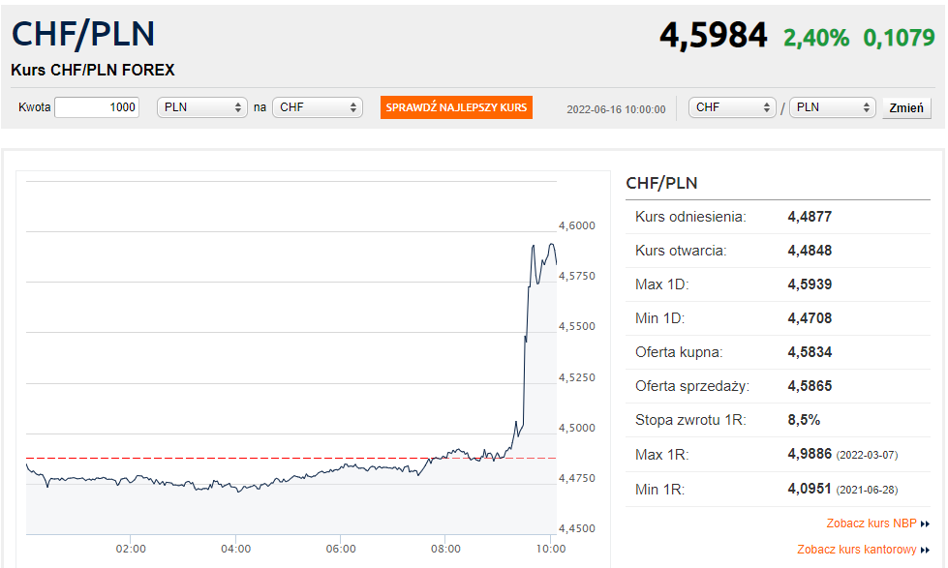Screen dimensions: 948x568
Task: Click the arrow icon beside Zobacz kurs NBP
Action: tap(925, 524)
